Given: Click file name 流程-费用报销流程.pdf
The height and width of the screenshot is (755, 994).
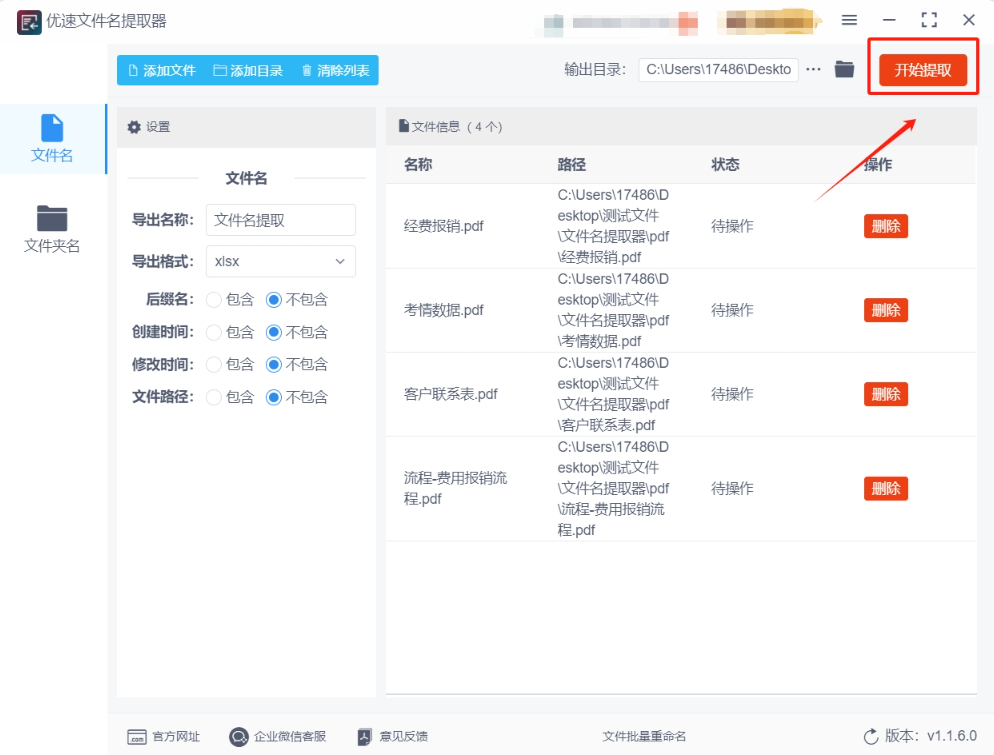Looking at the screenshot, I should click(x=455, y=488).
